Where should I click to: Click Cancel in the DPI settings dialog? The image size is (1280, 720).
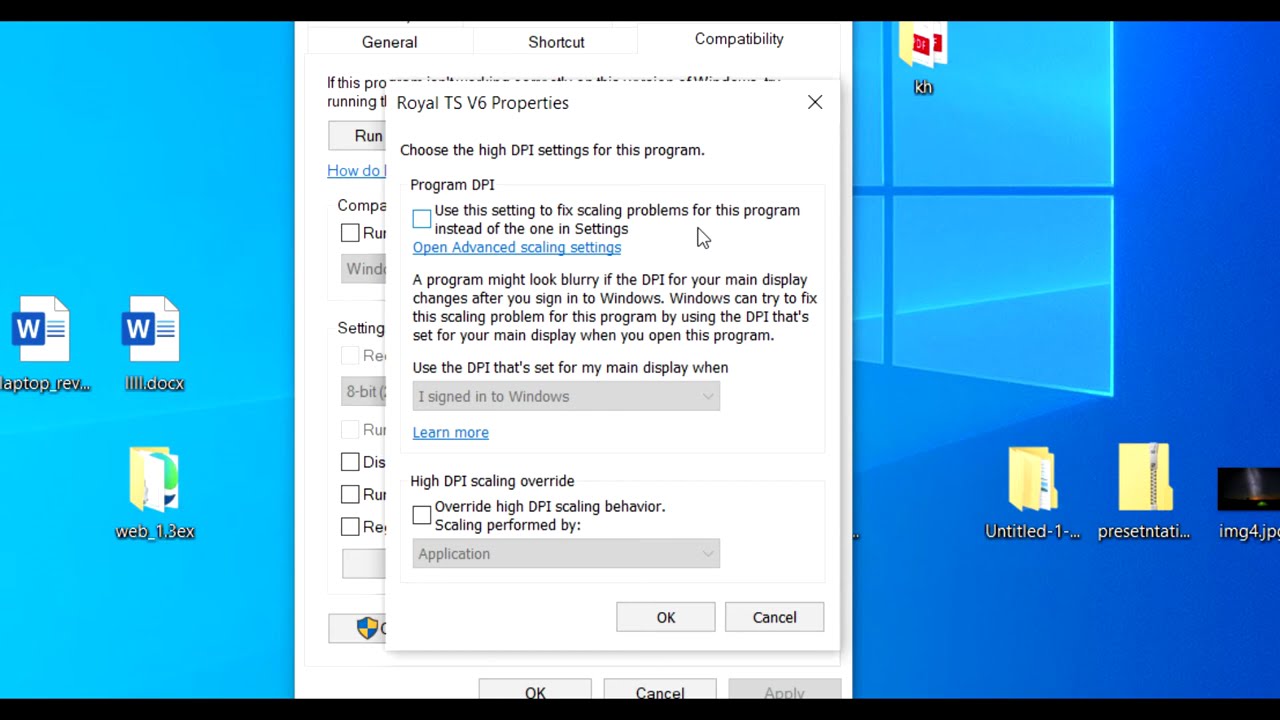click(x=775, y=617)
